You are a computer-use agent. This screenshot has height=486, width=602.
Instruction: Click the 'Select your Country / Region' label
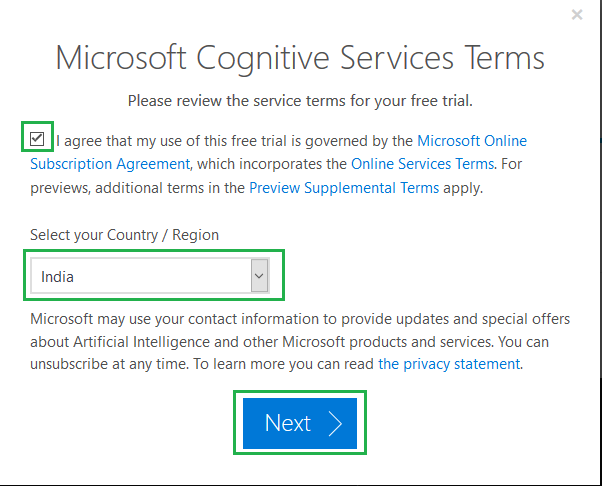click(x=124, y=235)
